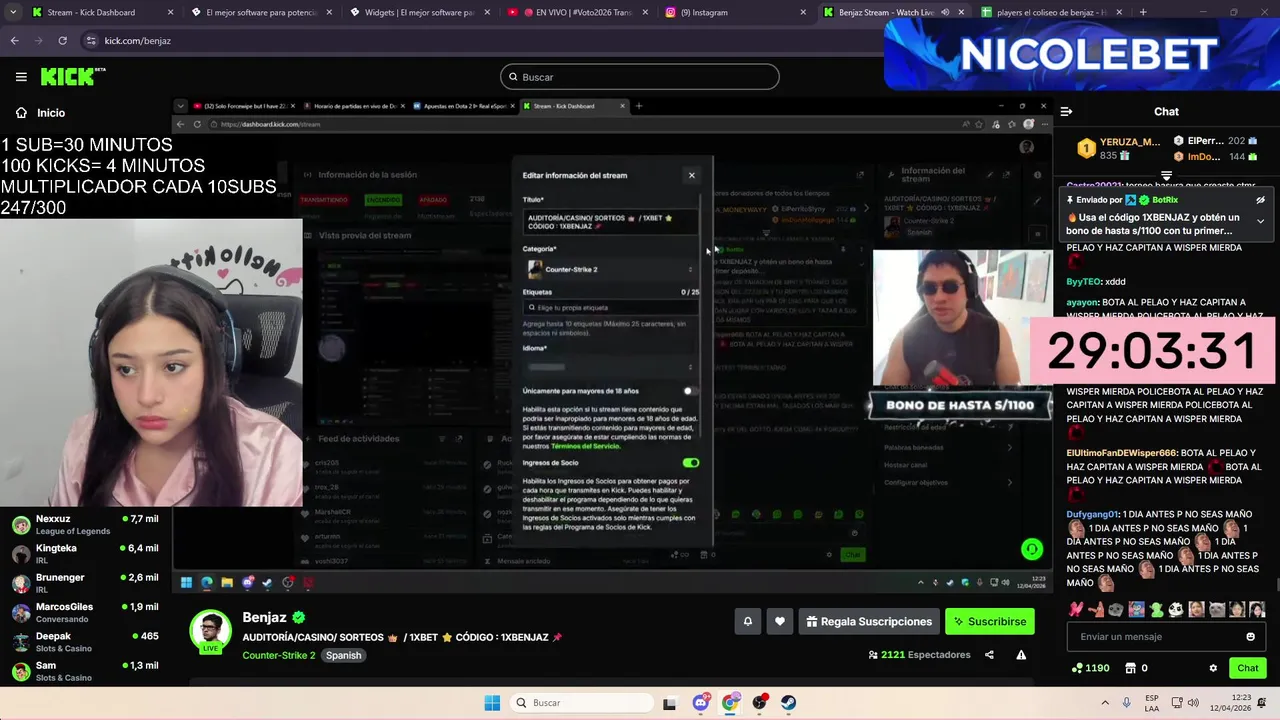Open MarcosGiles channel in sidebar
This screenshot has width=1280, height=720.
point(85,612)
